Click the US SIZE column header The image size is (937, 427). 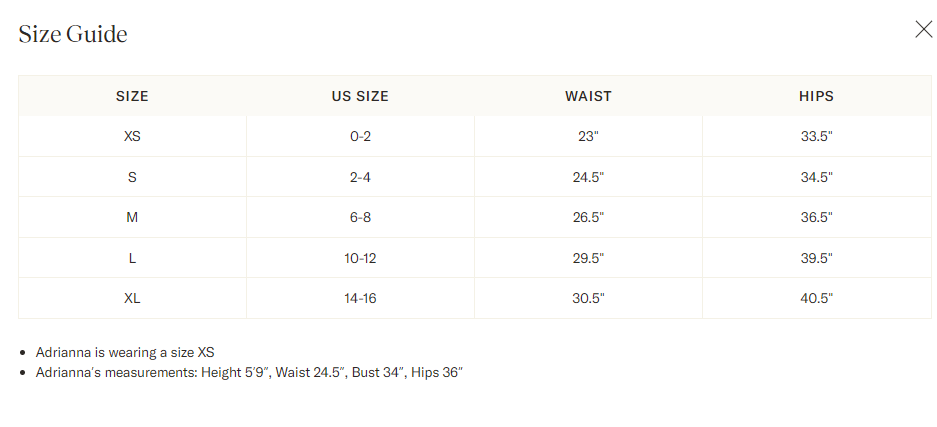tap(360, 96)
